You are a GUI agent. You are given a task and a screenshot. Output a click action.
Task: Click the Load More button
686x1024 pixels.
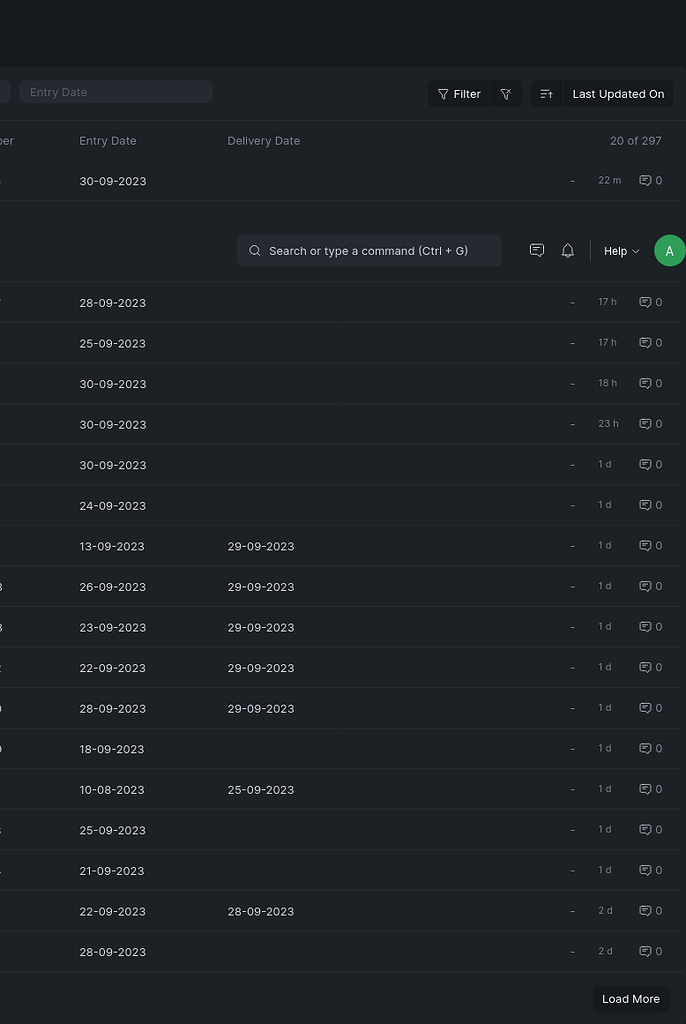pyautogui.click(x=630, y=999)
